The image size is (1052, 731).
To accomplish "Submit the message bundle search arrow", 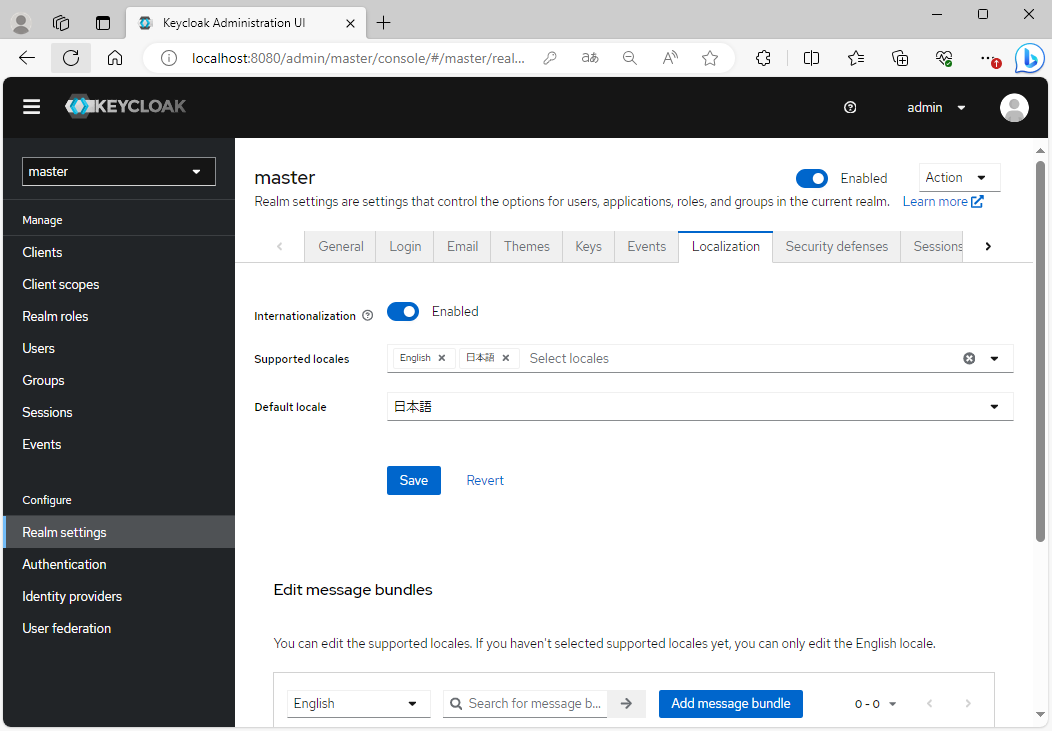I will [x=626, y=704].
